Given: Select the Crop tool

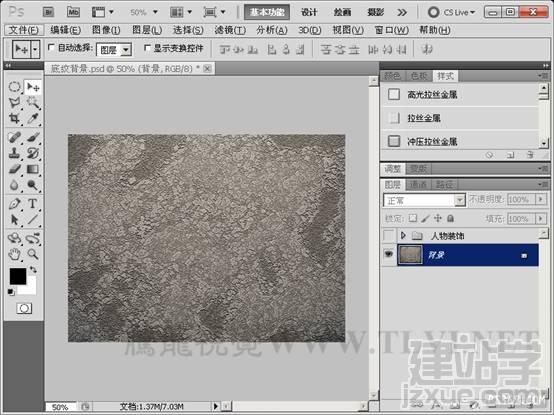Looking at the screenshot, I should 14,118.
